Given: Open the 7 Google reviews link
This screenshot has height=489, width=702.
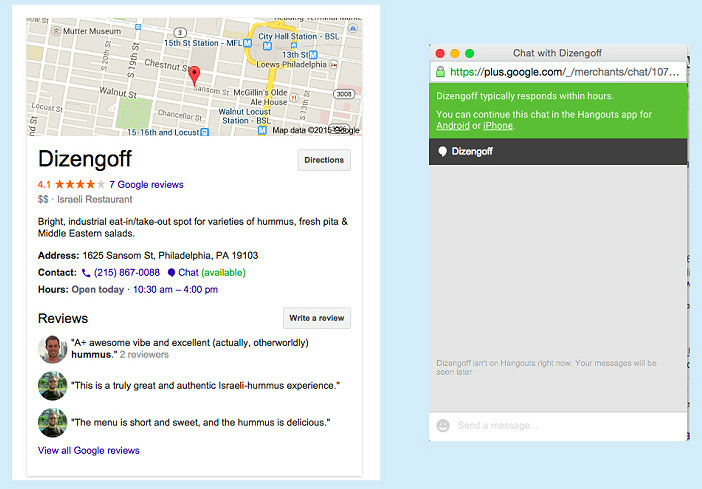Looking at the screenshot, I should [x=146, y=185].
